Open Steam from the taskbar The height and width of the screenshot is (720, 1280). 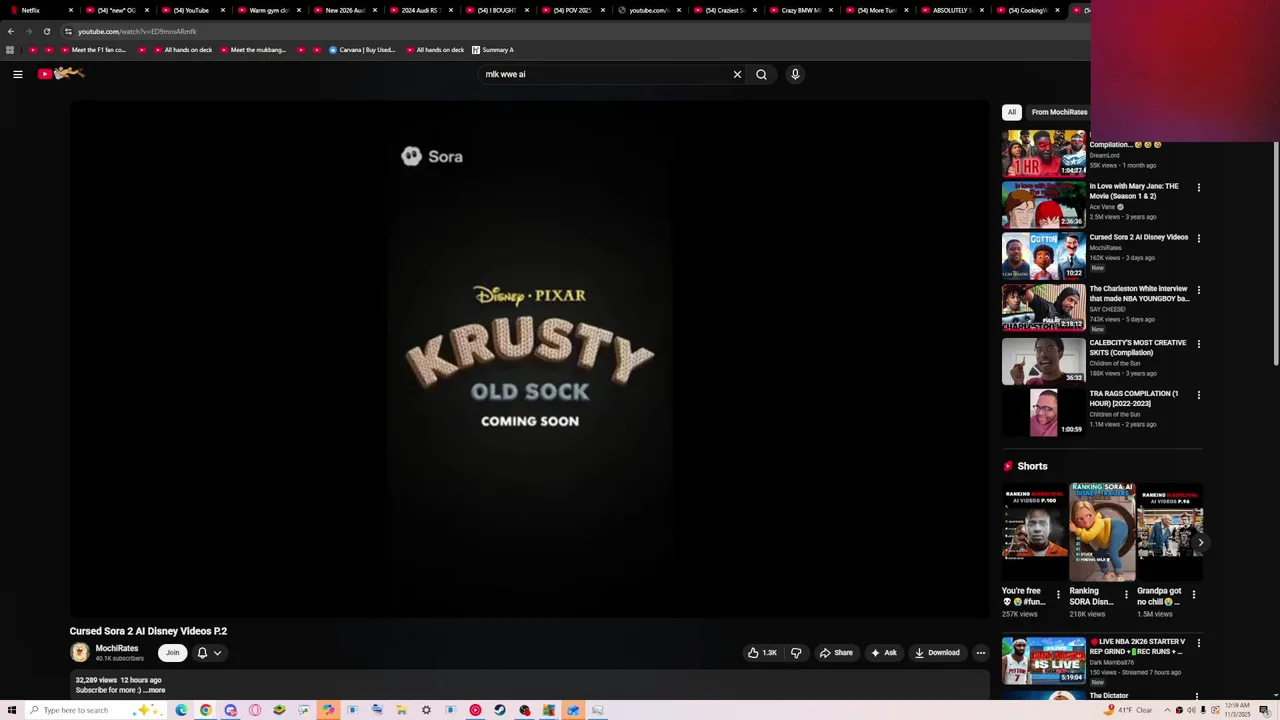pos(500,710)
